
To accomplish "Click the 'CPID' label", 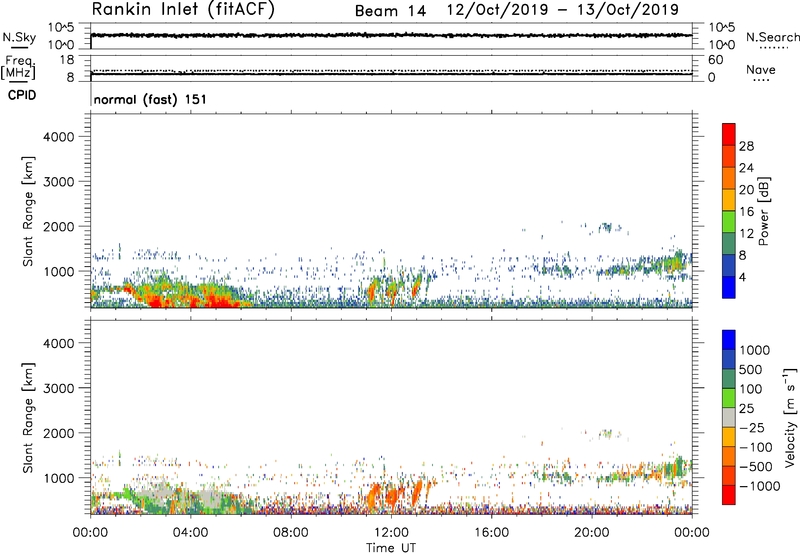I will click(22, 95).
